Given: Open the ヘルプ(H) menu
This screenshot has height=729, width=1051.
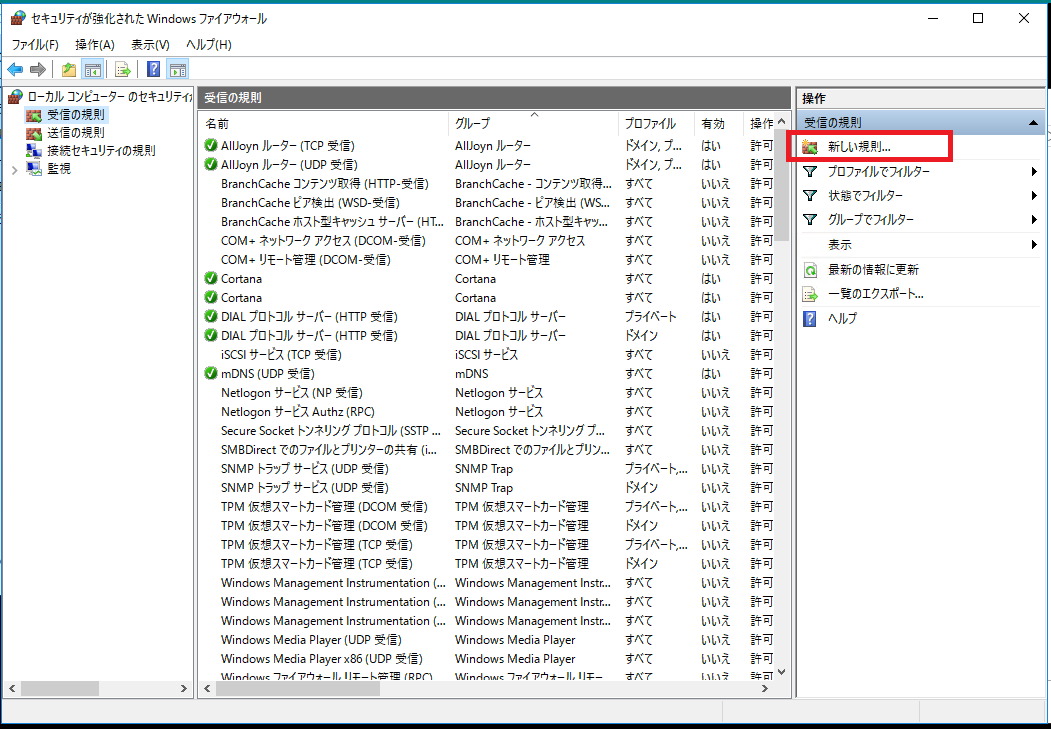Looking at the screenshot, I should (209, 45).
